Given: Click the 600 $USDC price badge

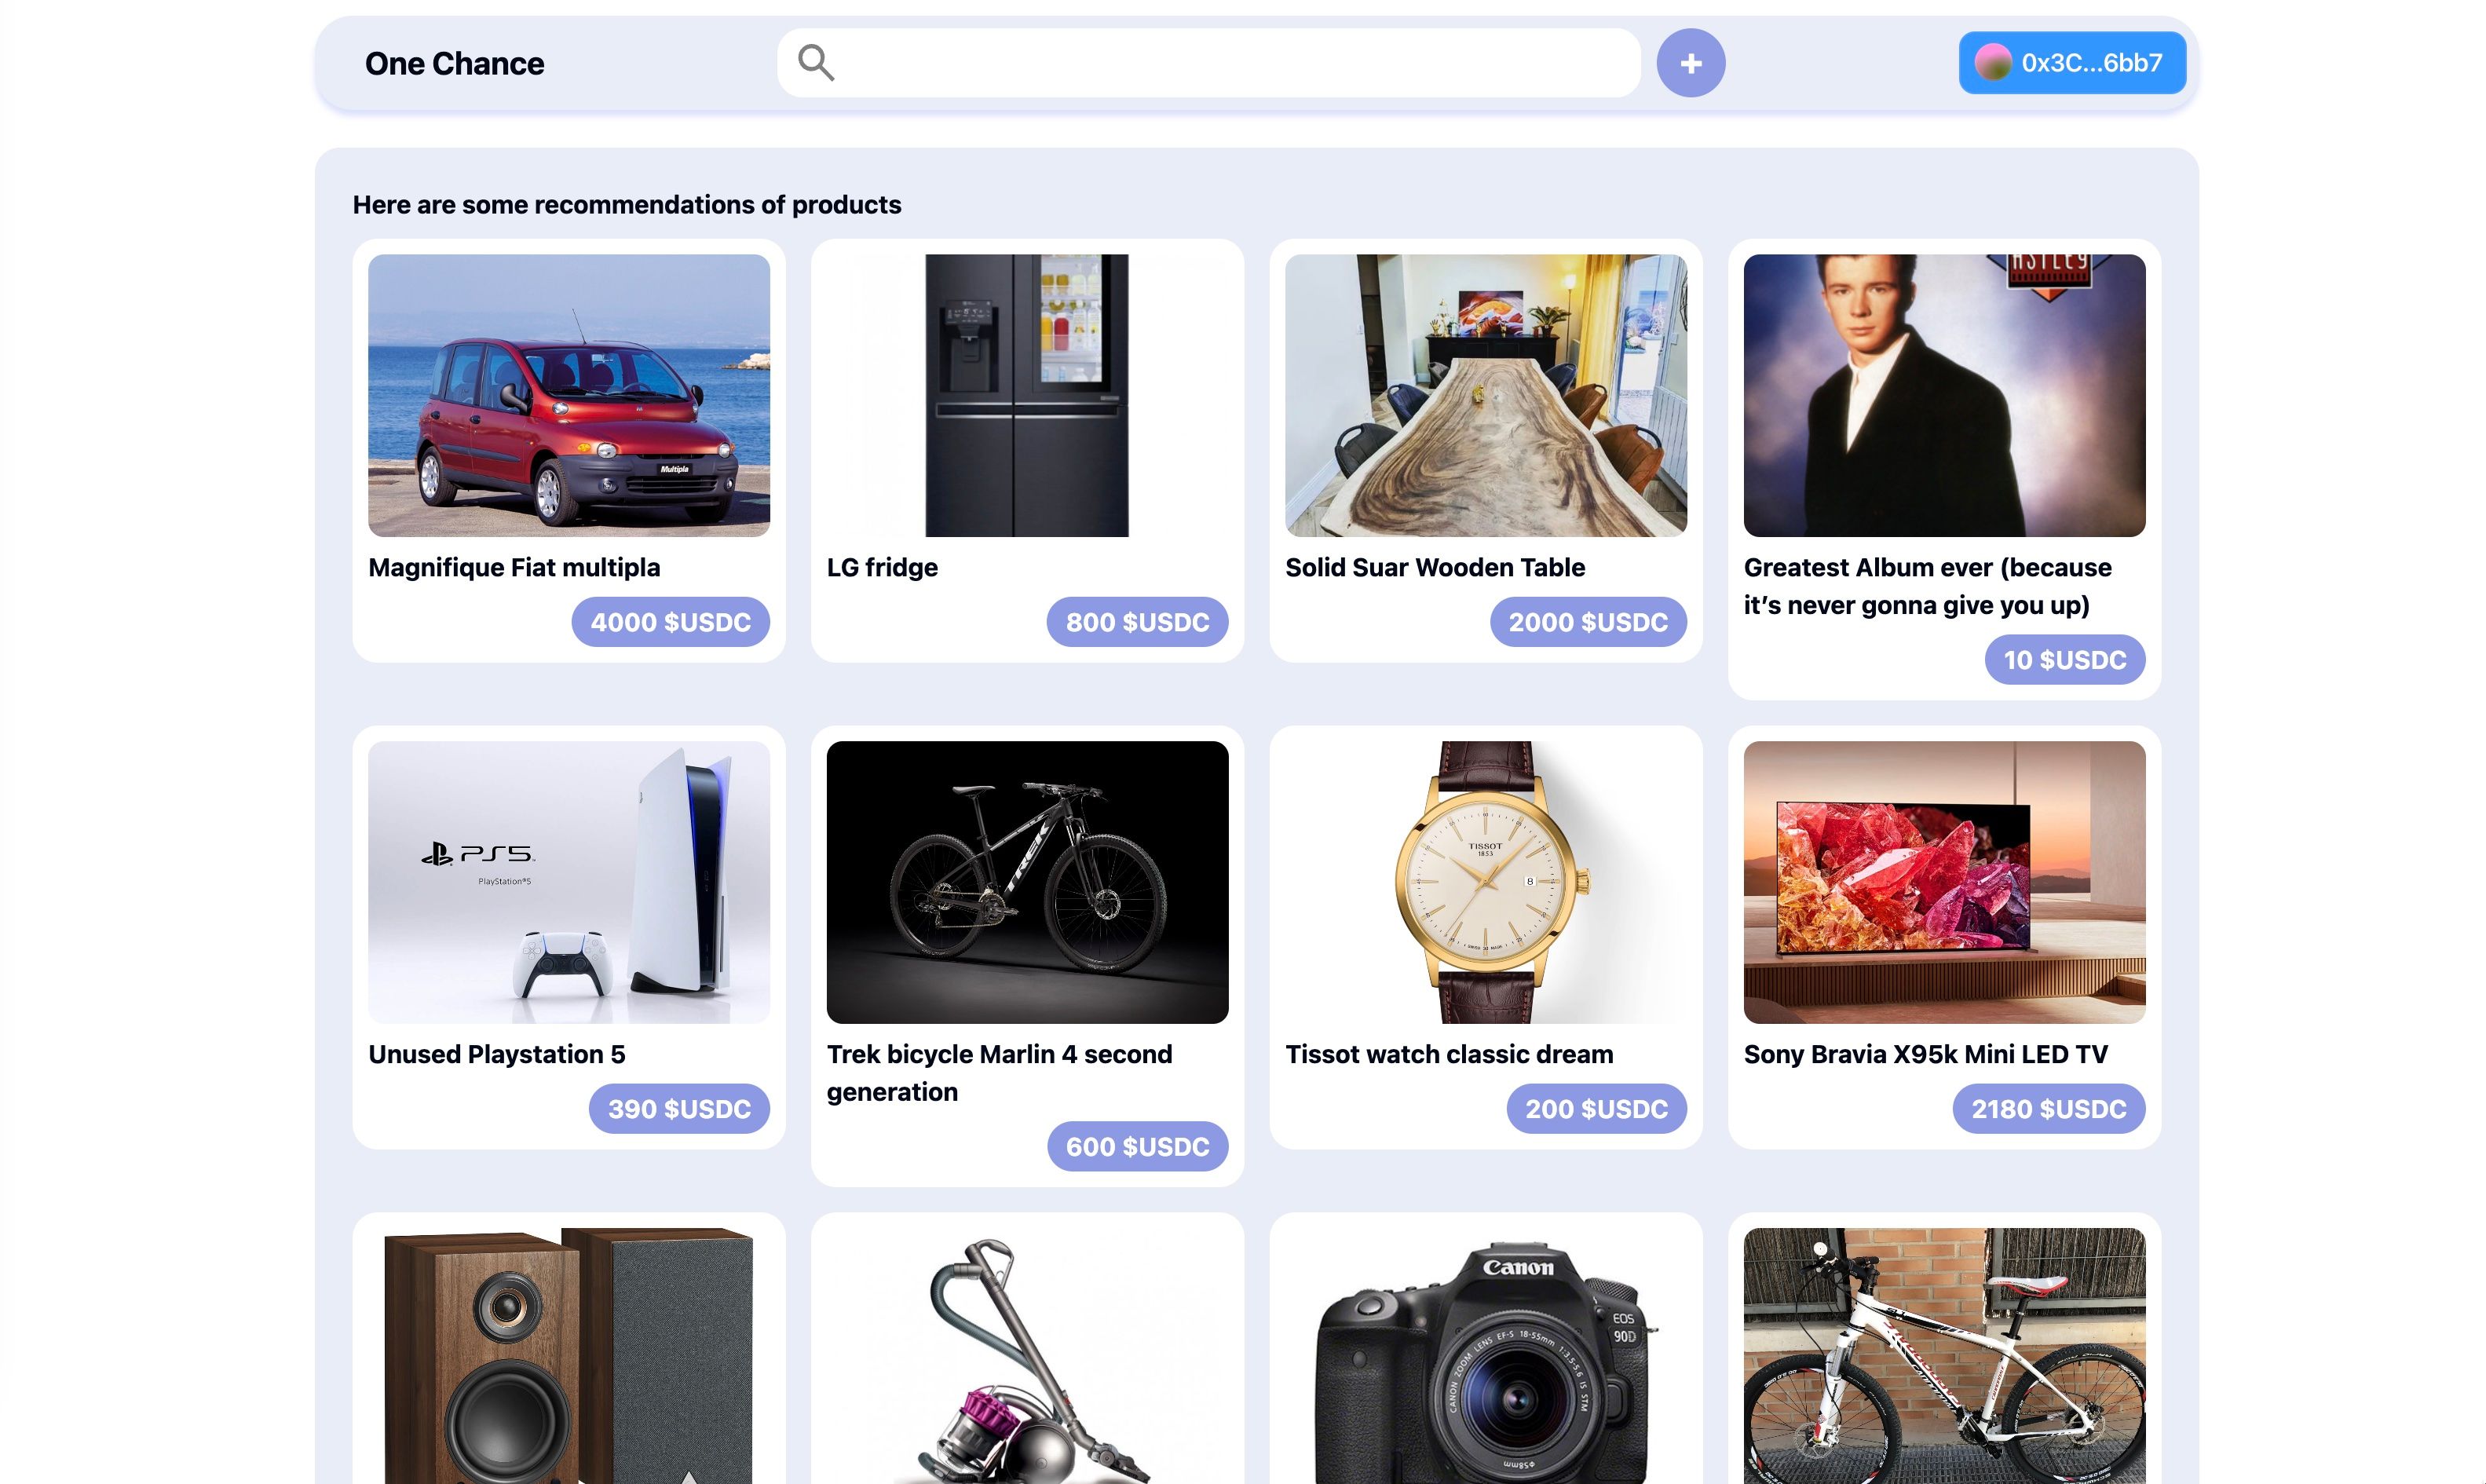Looking at the screenshot, I should [x=1137, y=1147].
